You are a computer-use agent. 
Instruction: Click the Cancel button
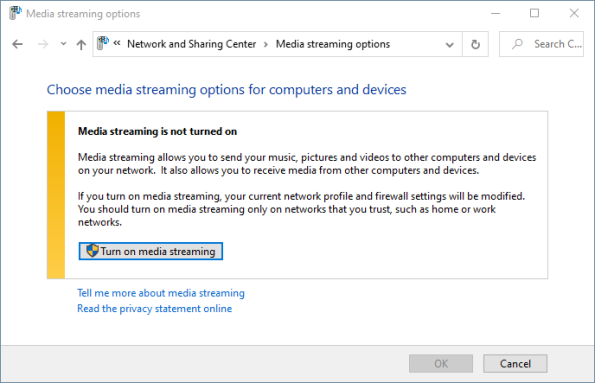(x=515, y=364)
